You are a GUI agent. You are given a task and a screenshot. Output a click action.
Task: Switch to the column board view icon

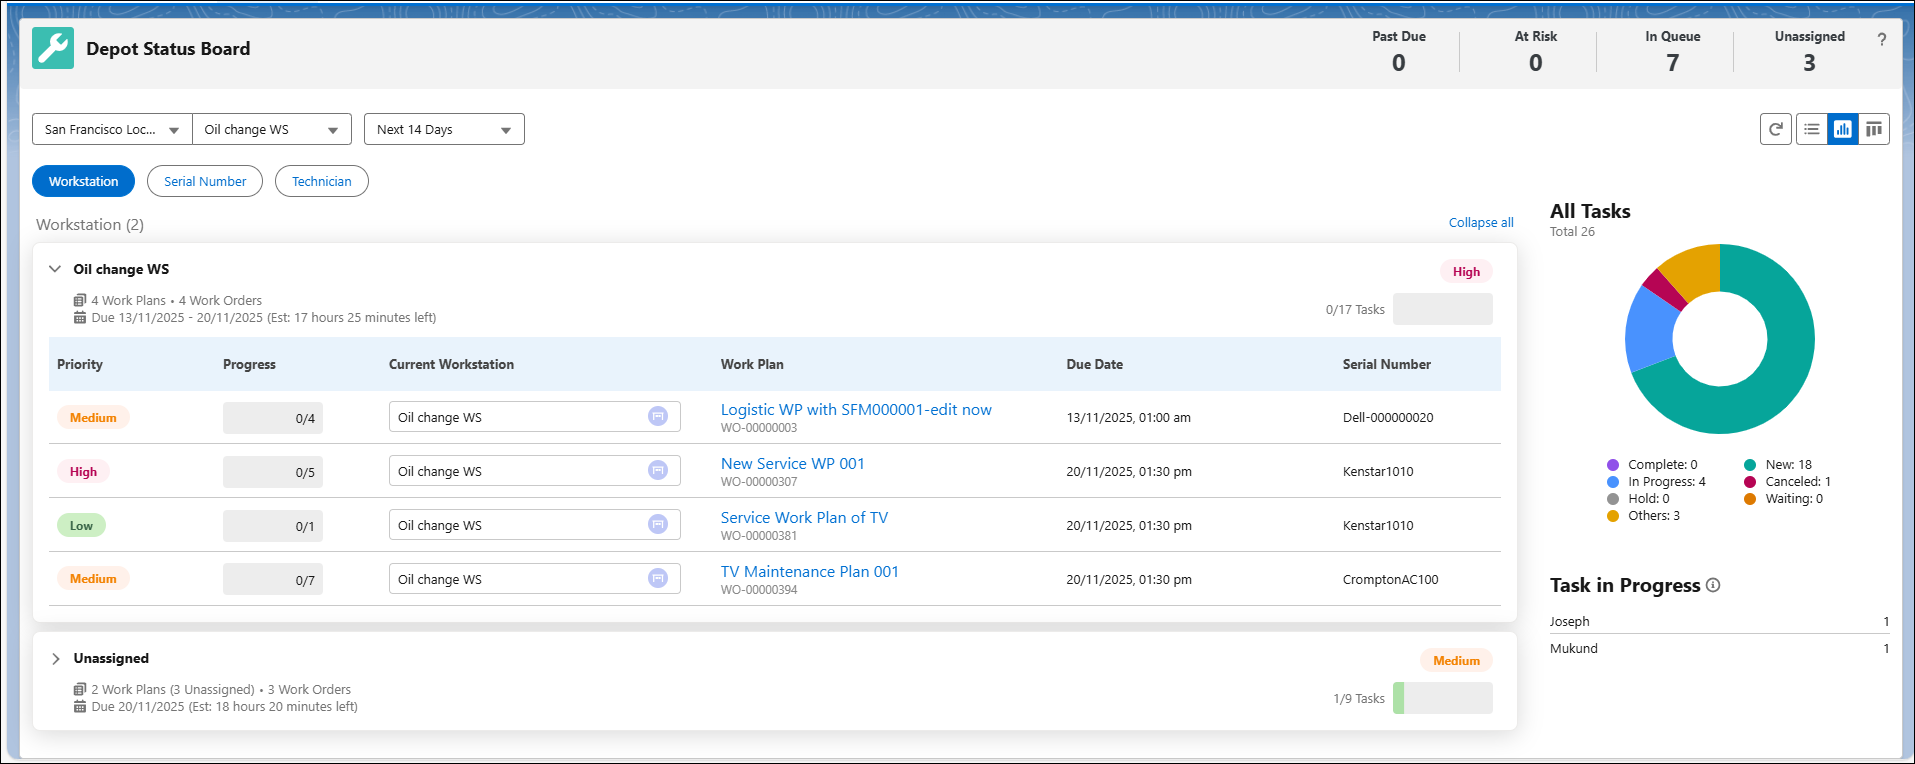1874,129
